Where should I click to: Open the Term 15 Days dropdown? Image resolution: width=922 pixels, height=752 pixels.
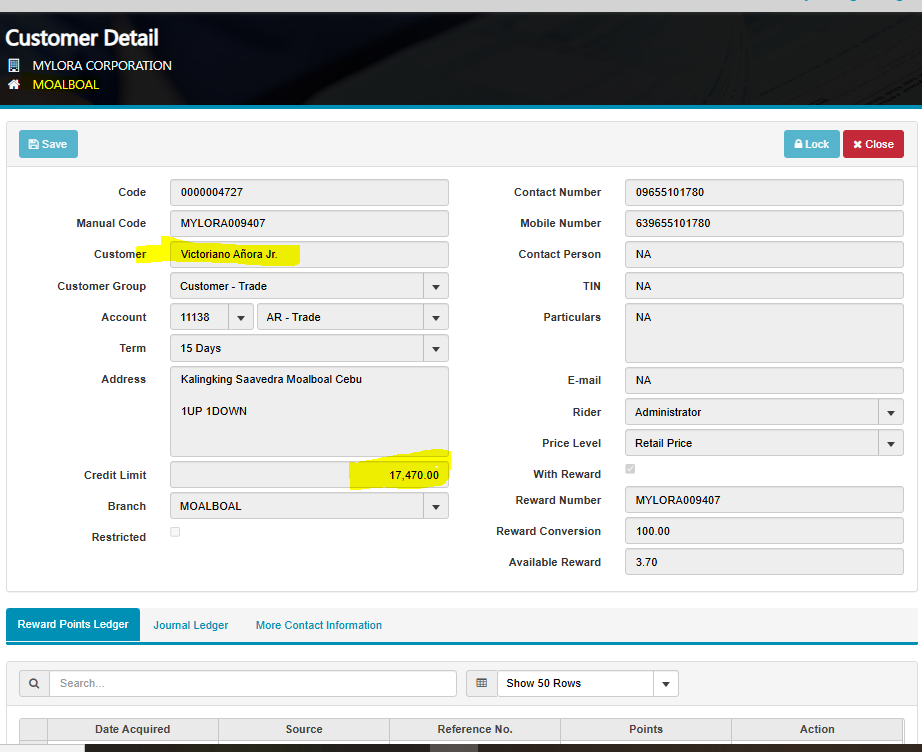coord(435,348)
